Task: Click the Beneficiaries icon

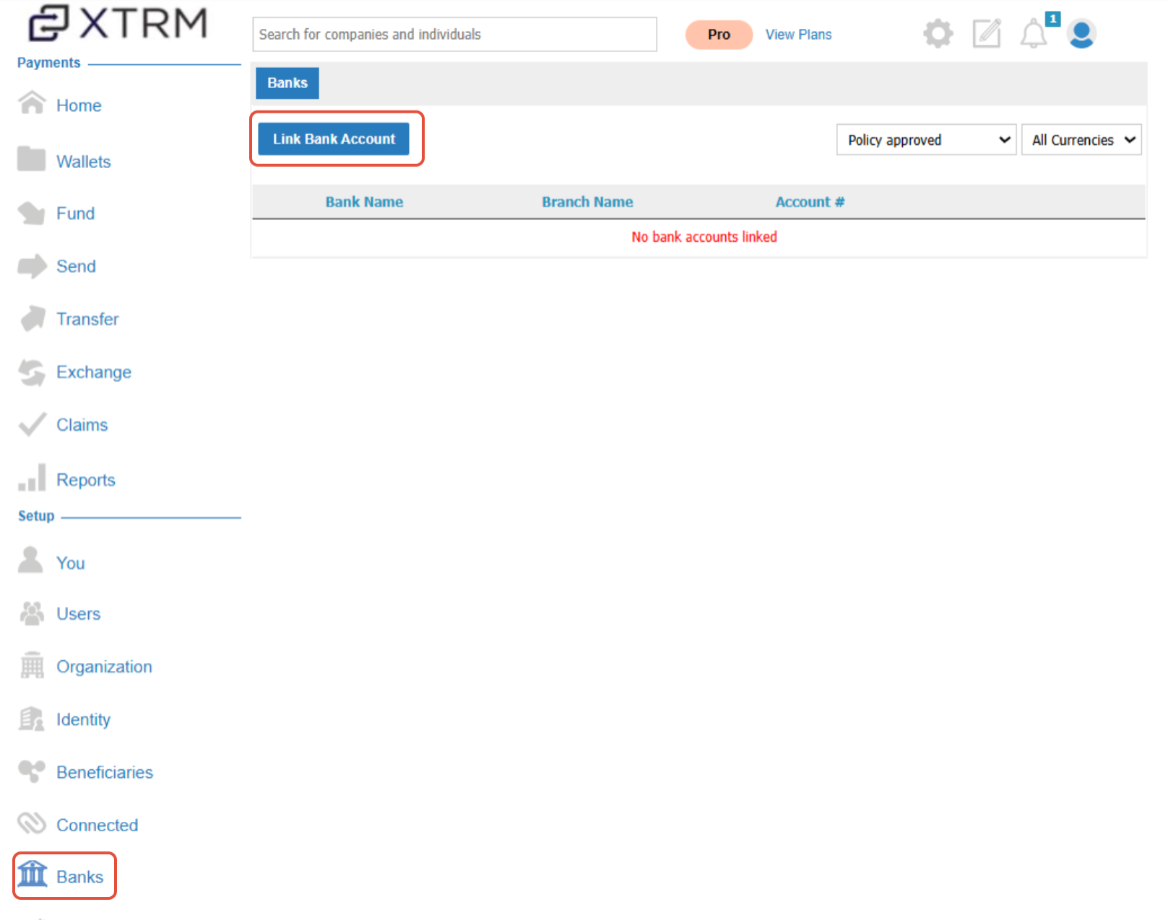Action: tap(32, 771)
